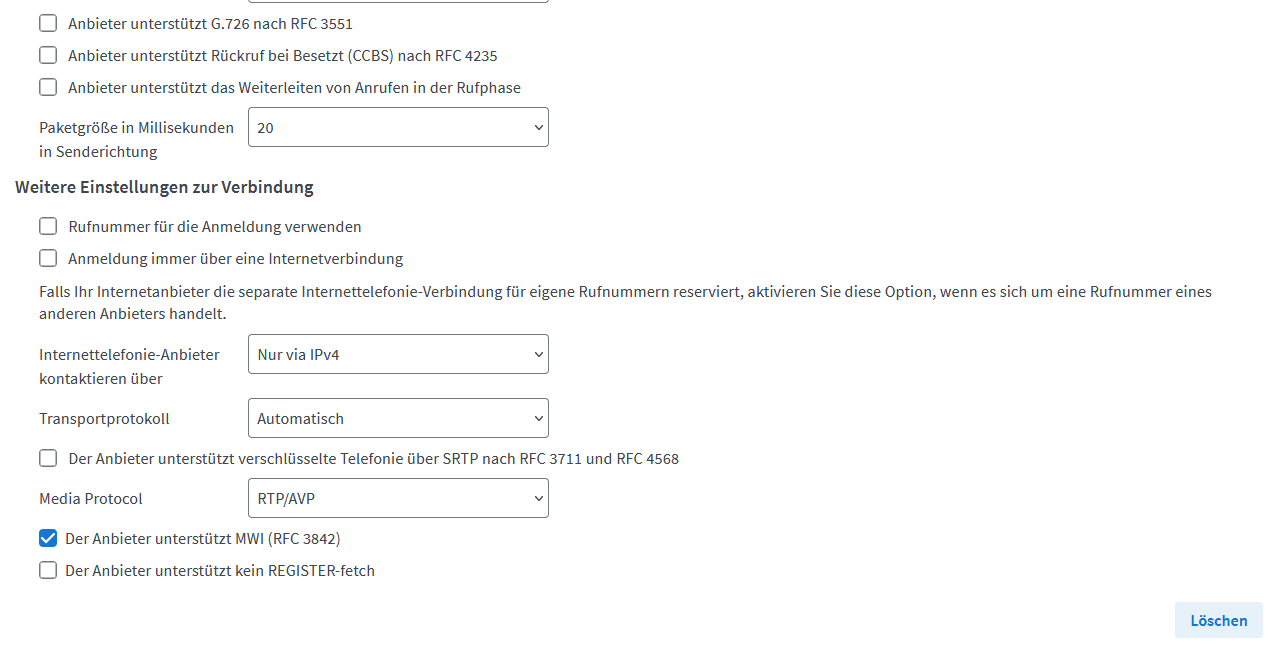Enable Rufnummer für die Anmeldung verwenden

(x=48, y=226)
